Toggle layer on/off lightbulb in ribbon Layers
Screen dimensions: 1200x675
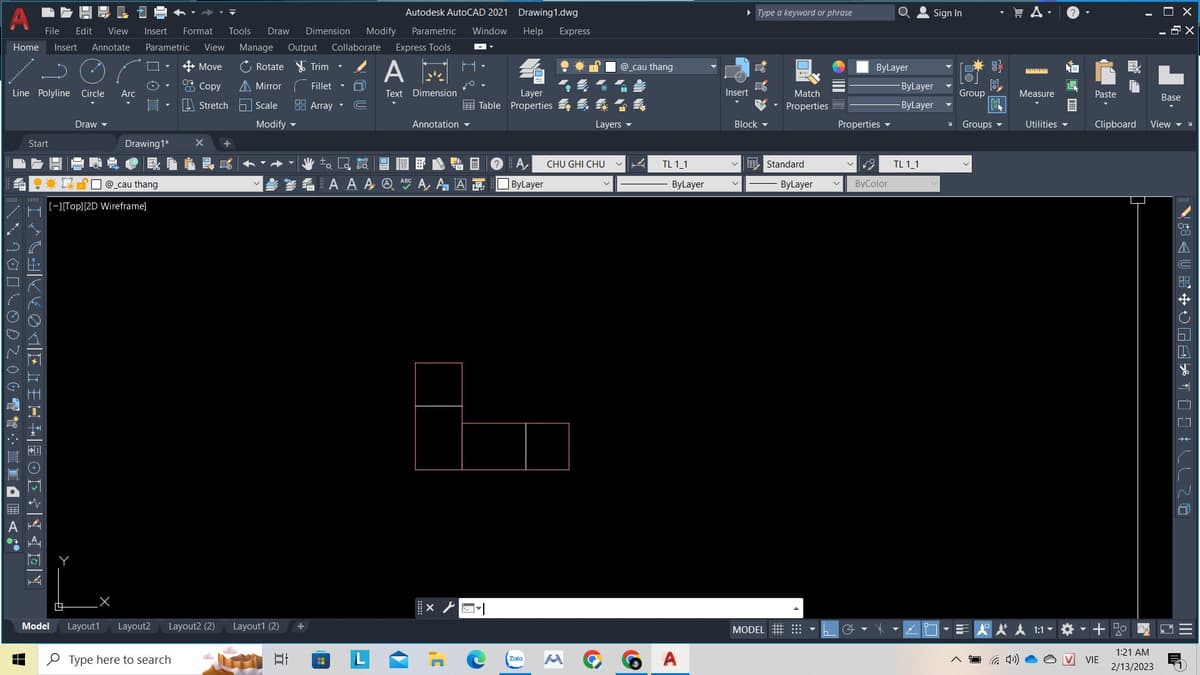(566, 67)
